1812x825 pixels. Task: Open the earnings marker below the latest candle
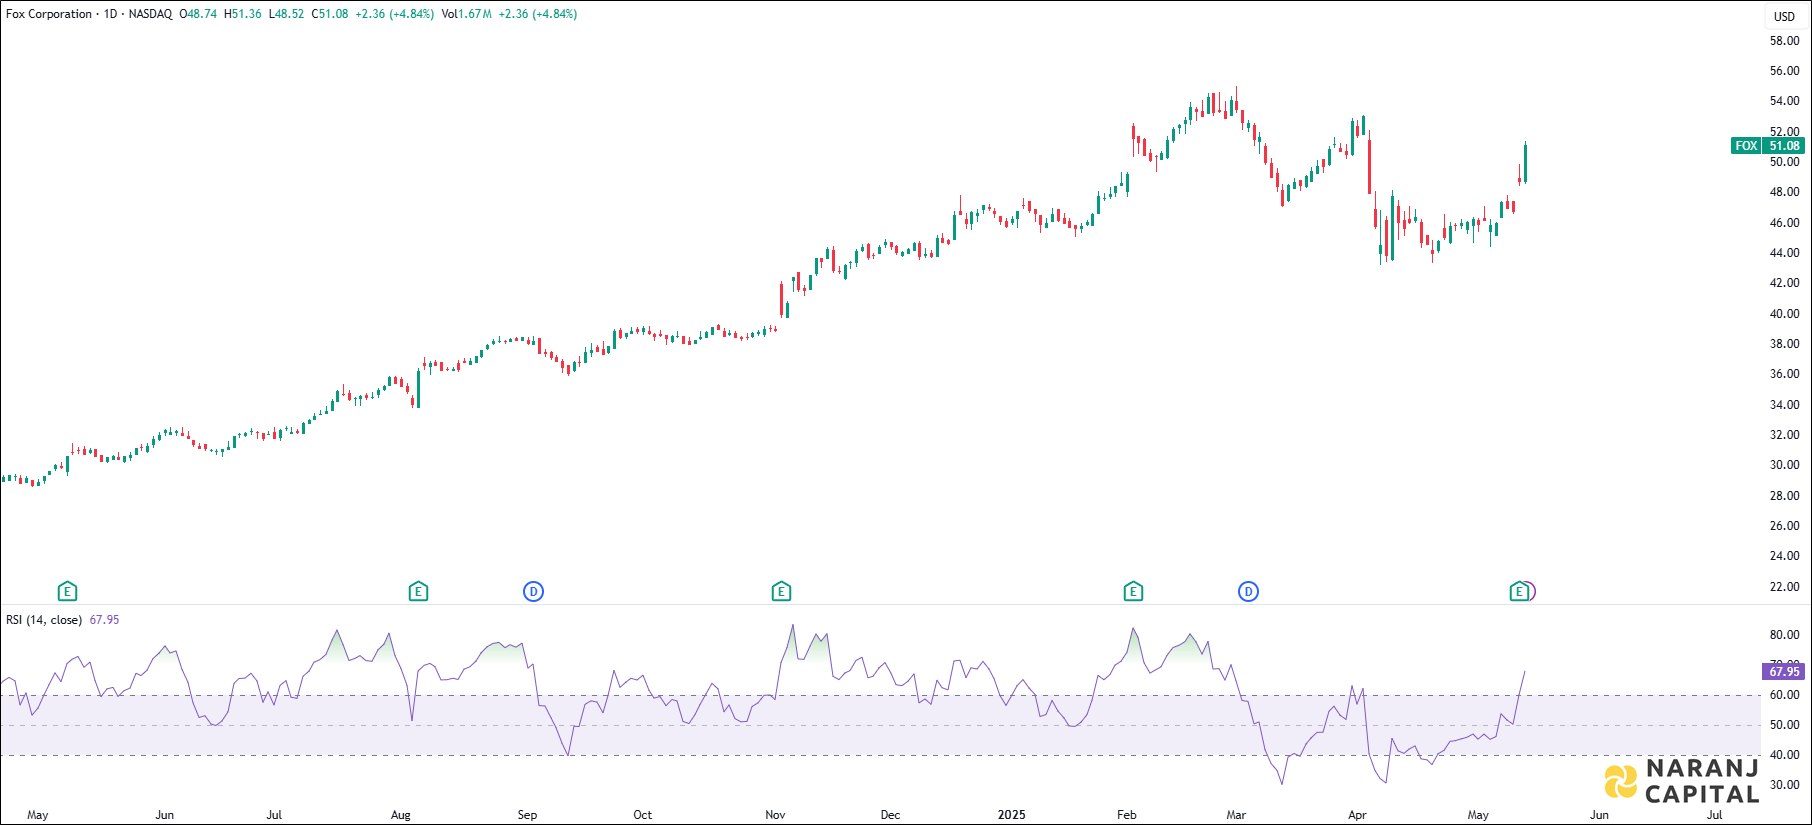(x=1519, y=592)
